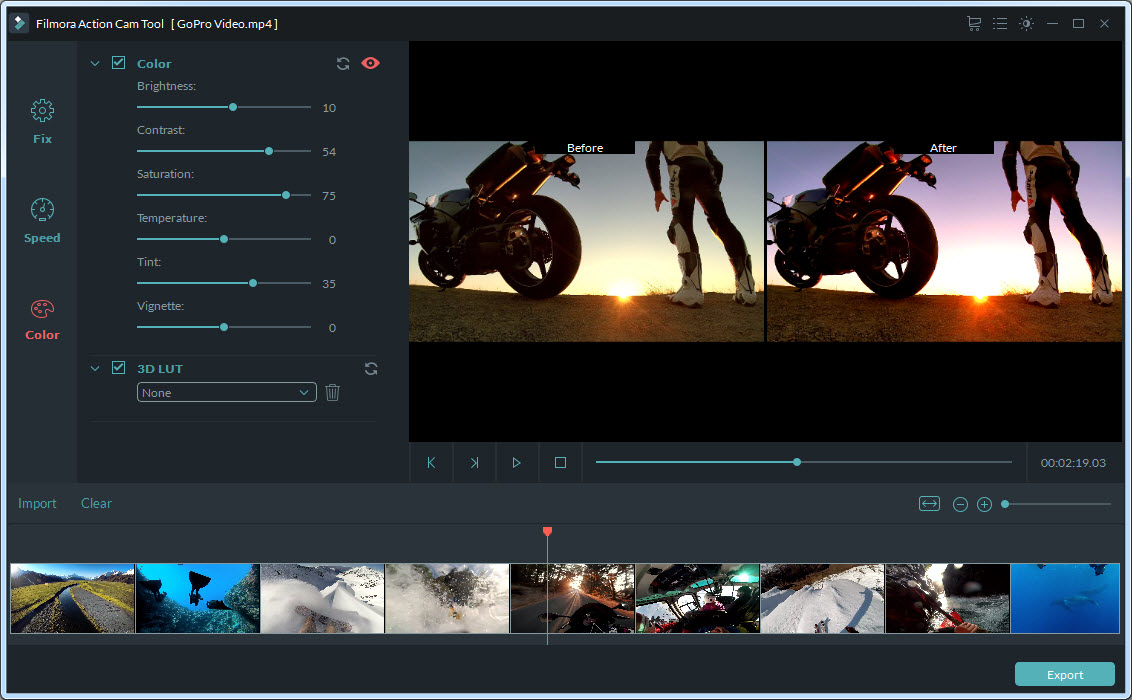Disable the 3D LUT checkbox
Image resolution: width=1132 pixels, height=700 pixels.
pos(118,368)
